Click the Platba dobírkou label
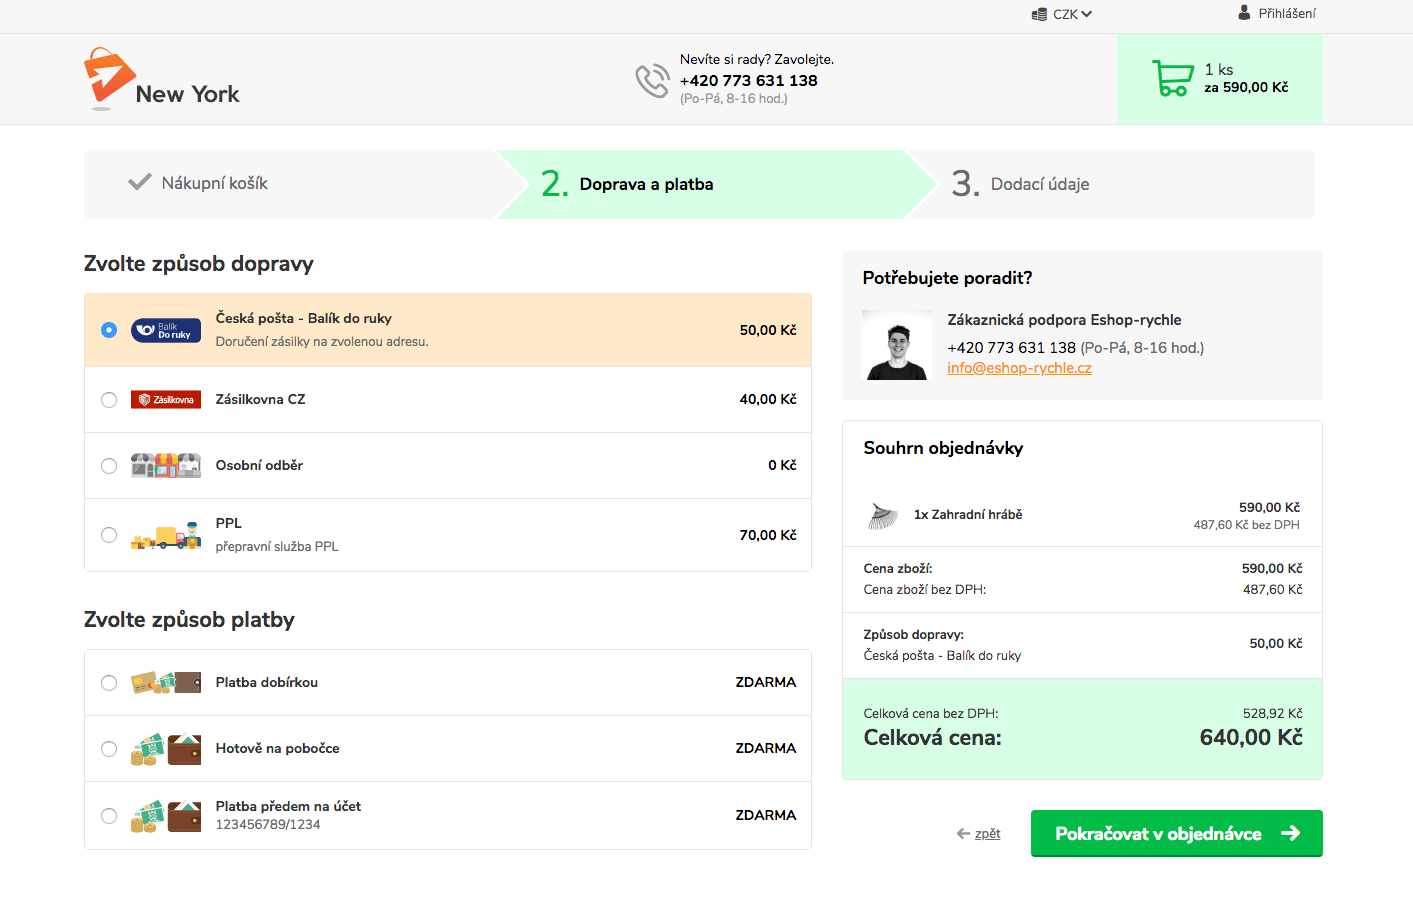 click(267, 682)
